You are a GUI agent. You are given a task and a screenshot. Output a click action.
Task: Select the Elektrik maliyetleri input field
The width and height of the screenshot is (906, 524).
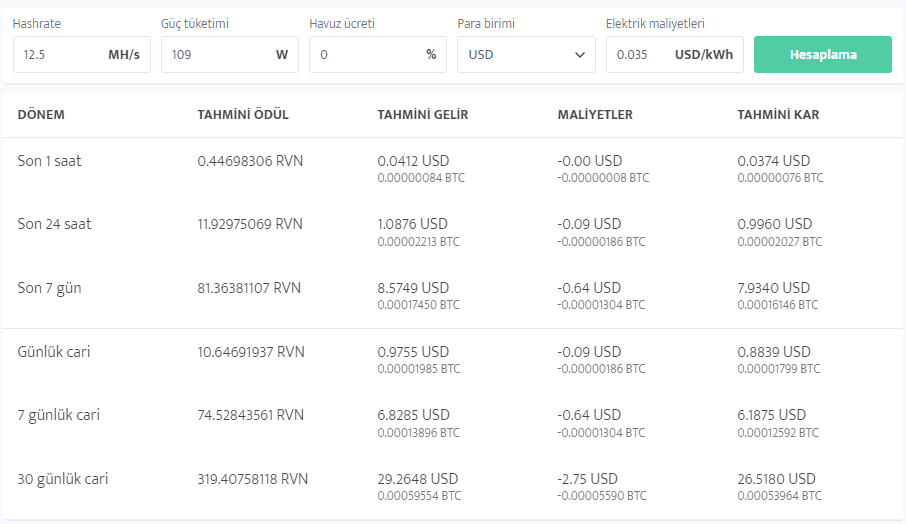pyautogui.click(x=674, y=54)
